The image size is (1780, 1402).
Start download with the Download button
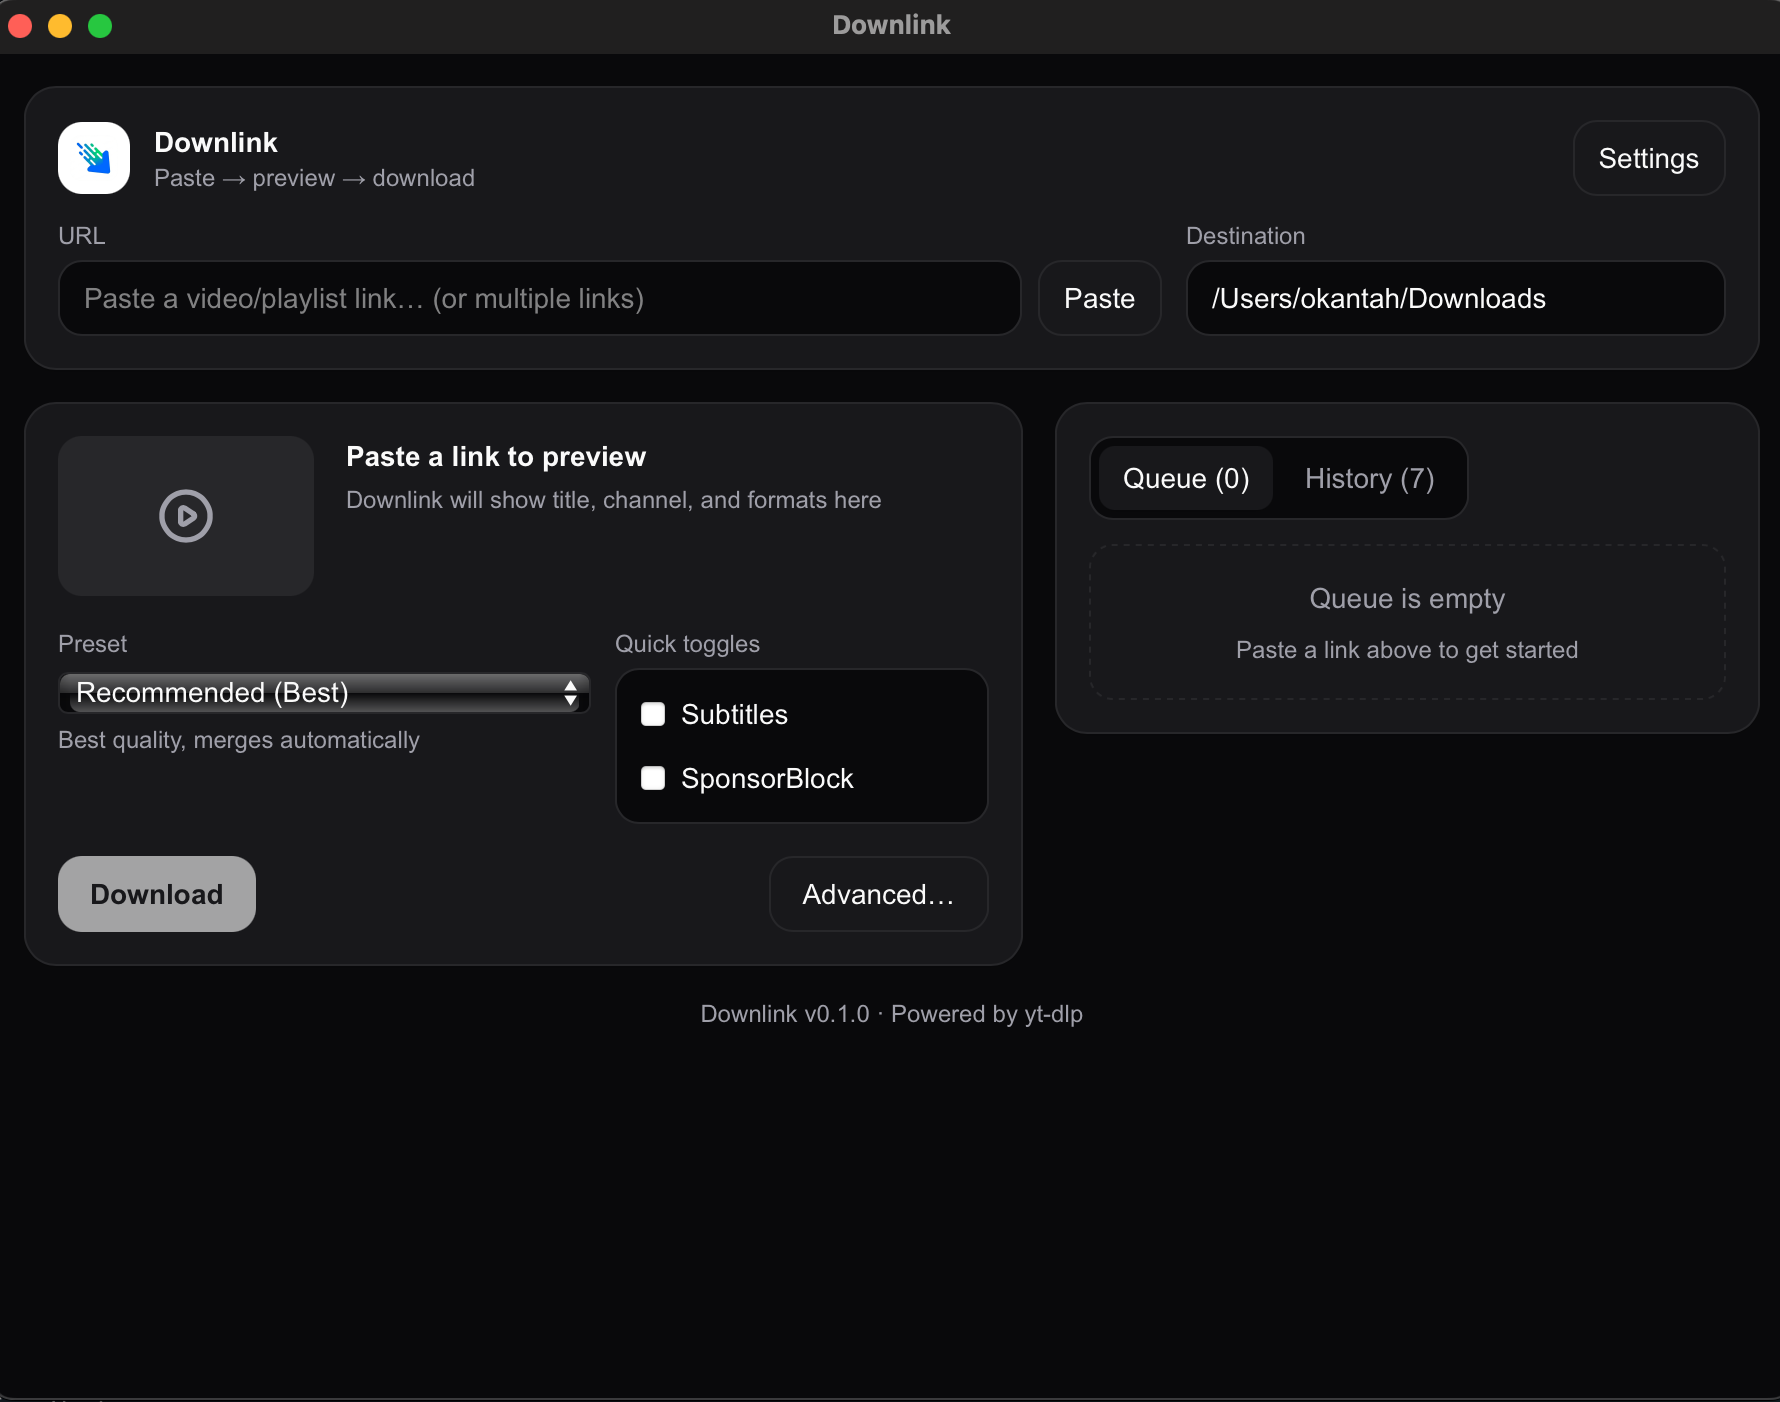pyautogui.click(x=157, y=894)
